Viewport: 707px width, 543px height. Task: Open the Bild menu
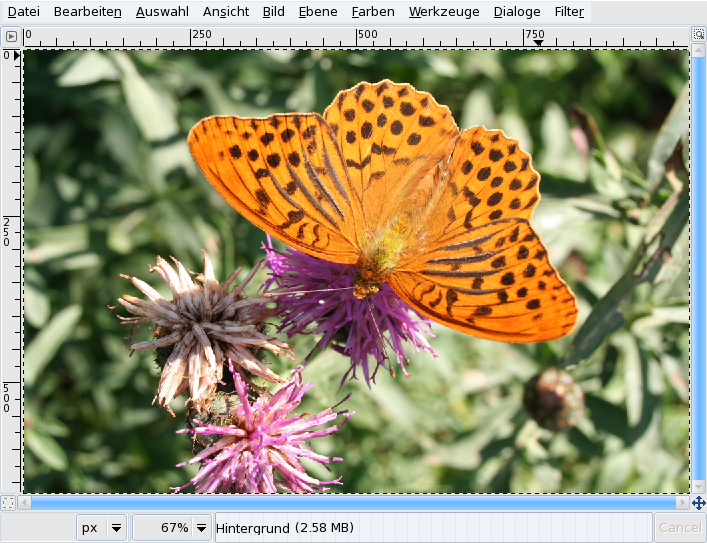click(x=273, y=12)
